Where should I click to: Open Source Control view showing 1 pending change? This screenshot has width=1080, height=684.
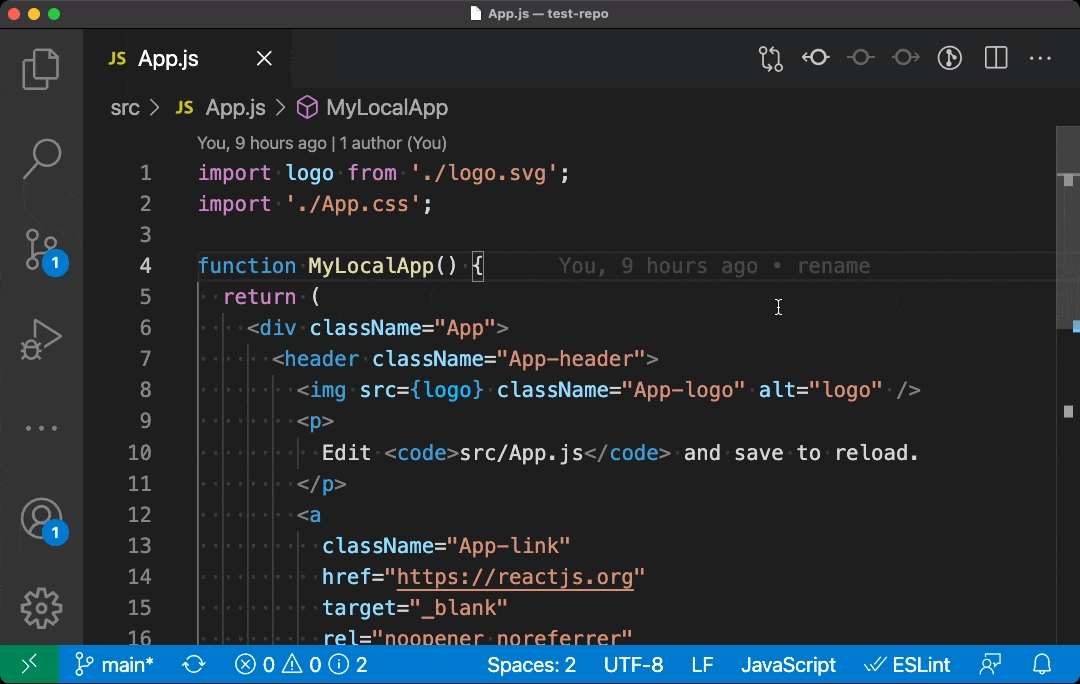41,250
